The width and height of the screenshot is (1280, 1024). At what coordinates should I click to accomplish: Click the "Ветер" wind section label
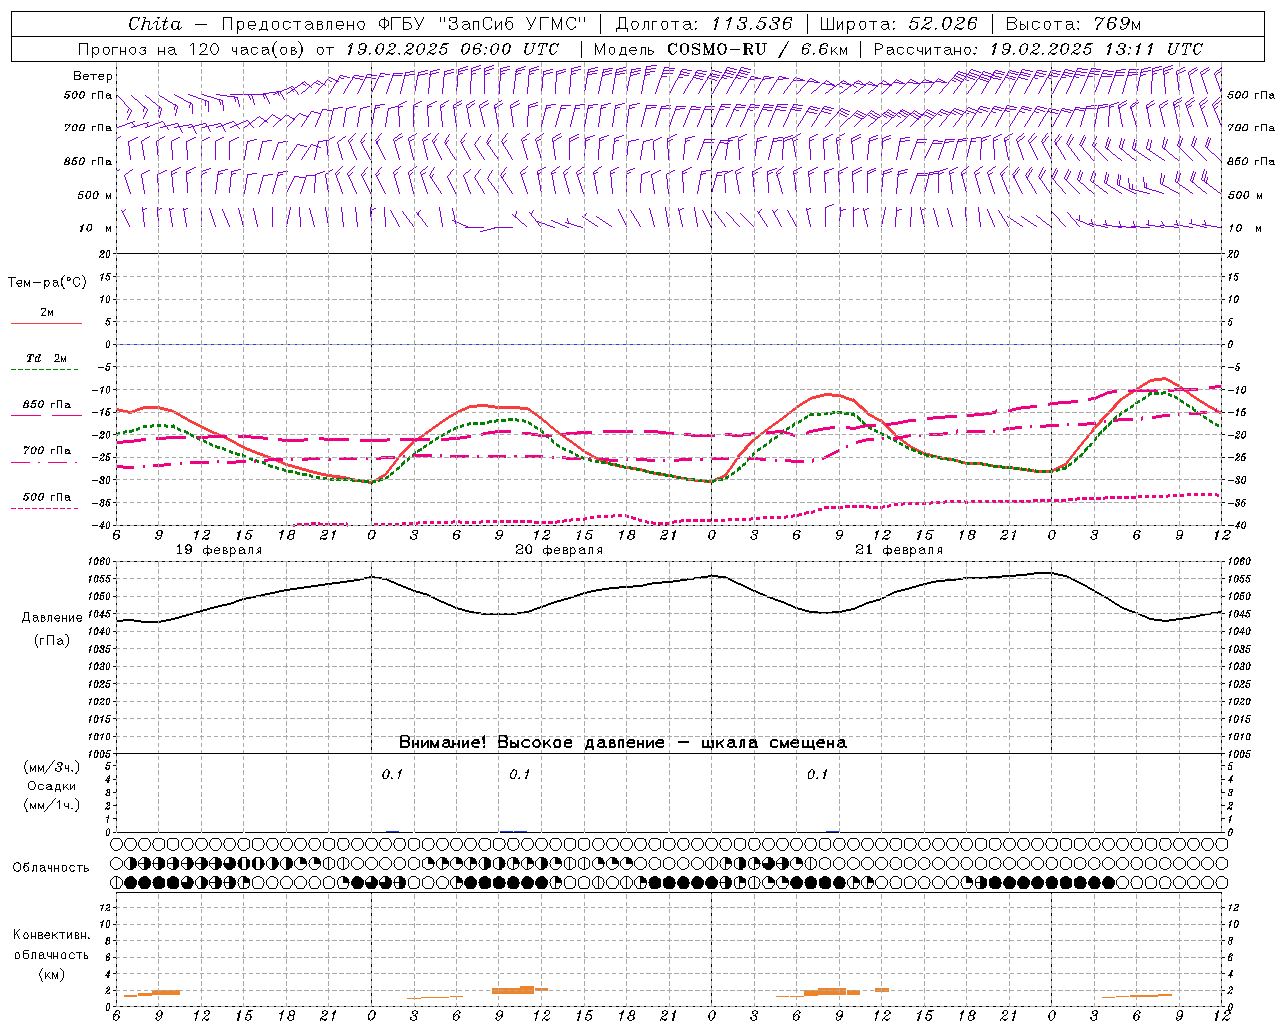click(x=93, y=76)
